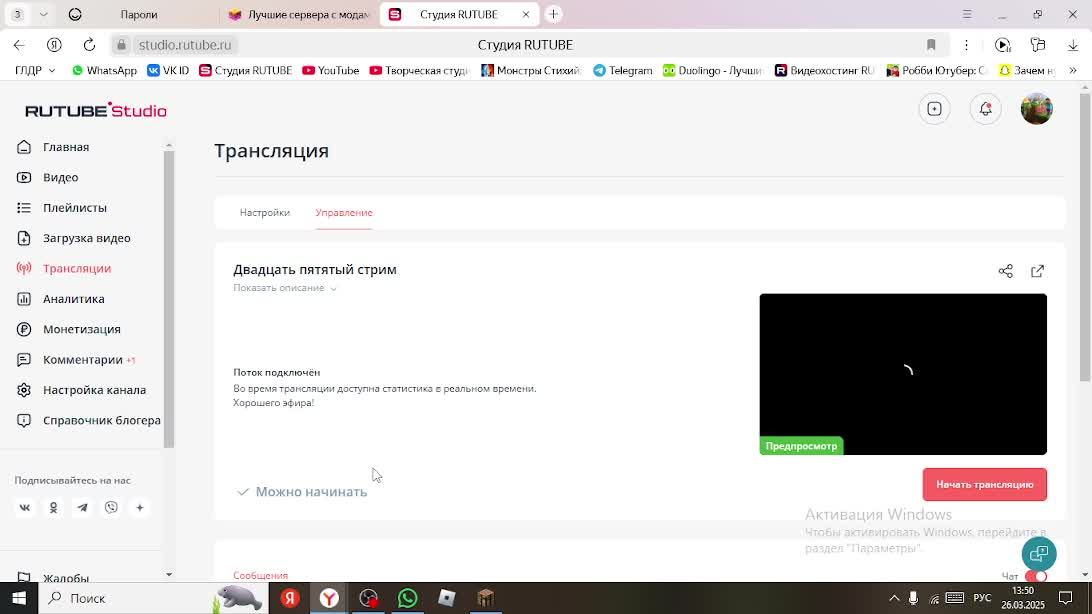Open a new browser tab
The height and width of the screenshot is (614, 1092).
(554, 14)
